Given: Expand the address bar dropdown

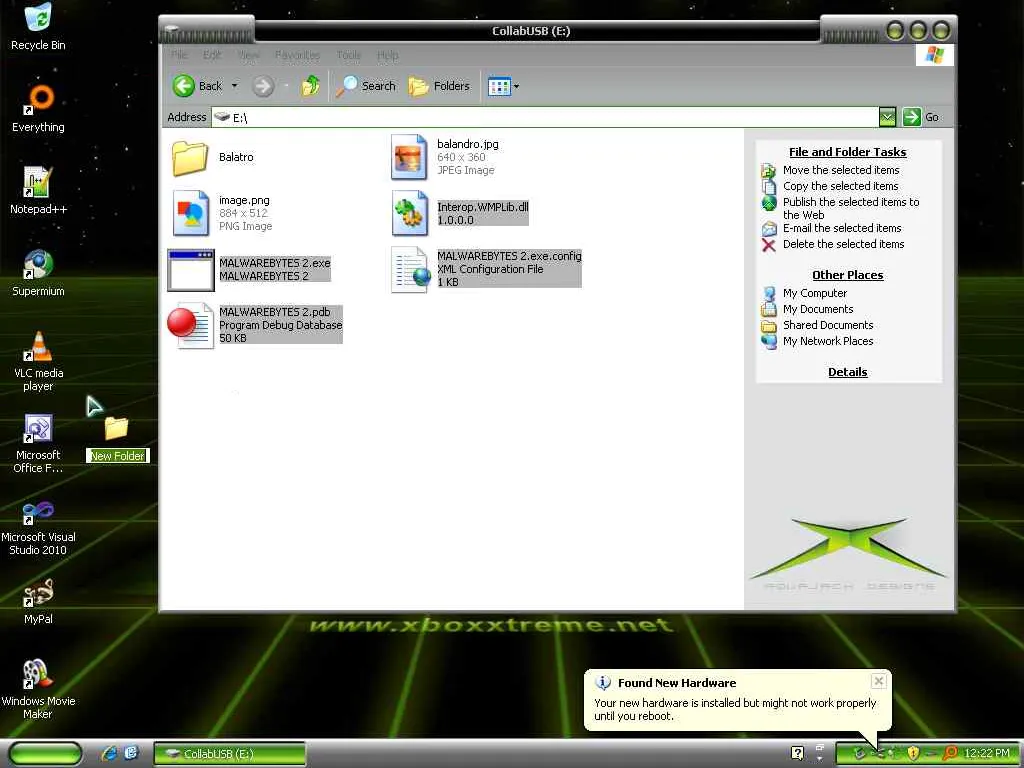Looking at the screenshot, I should (x=887, y=117).
